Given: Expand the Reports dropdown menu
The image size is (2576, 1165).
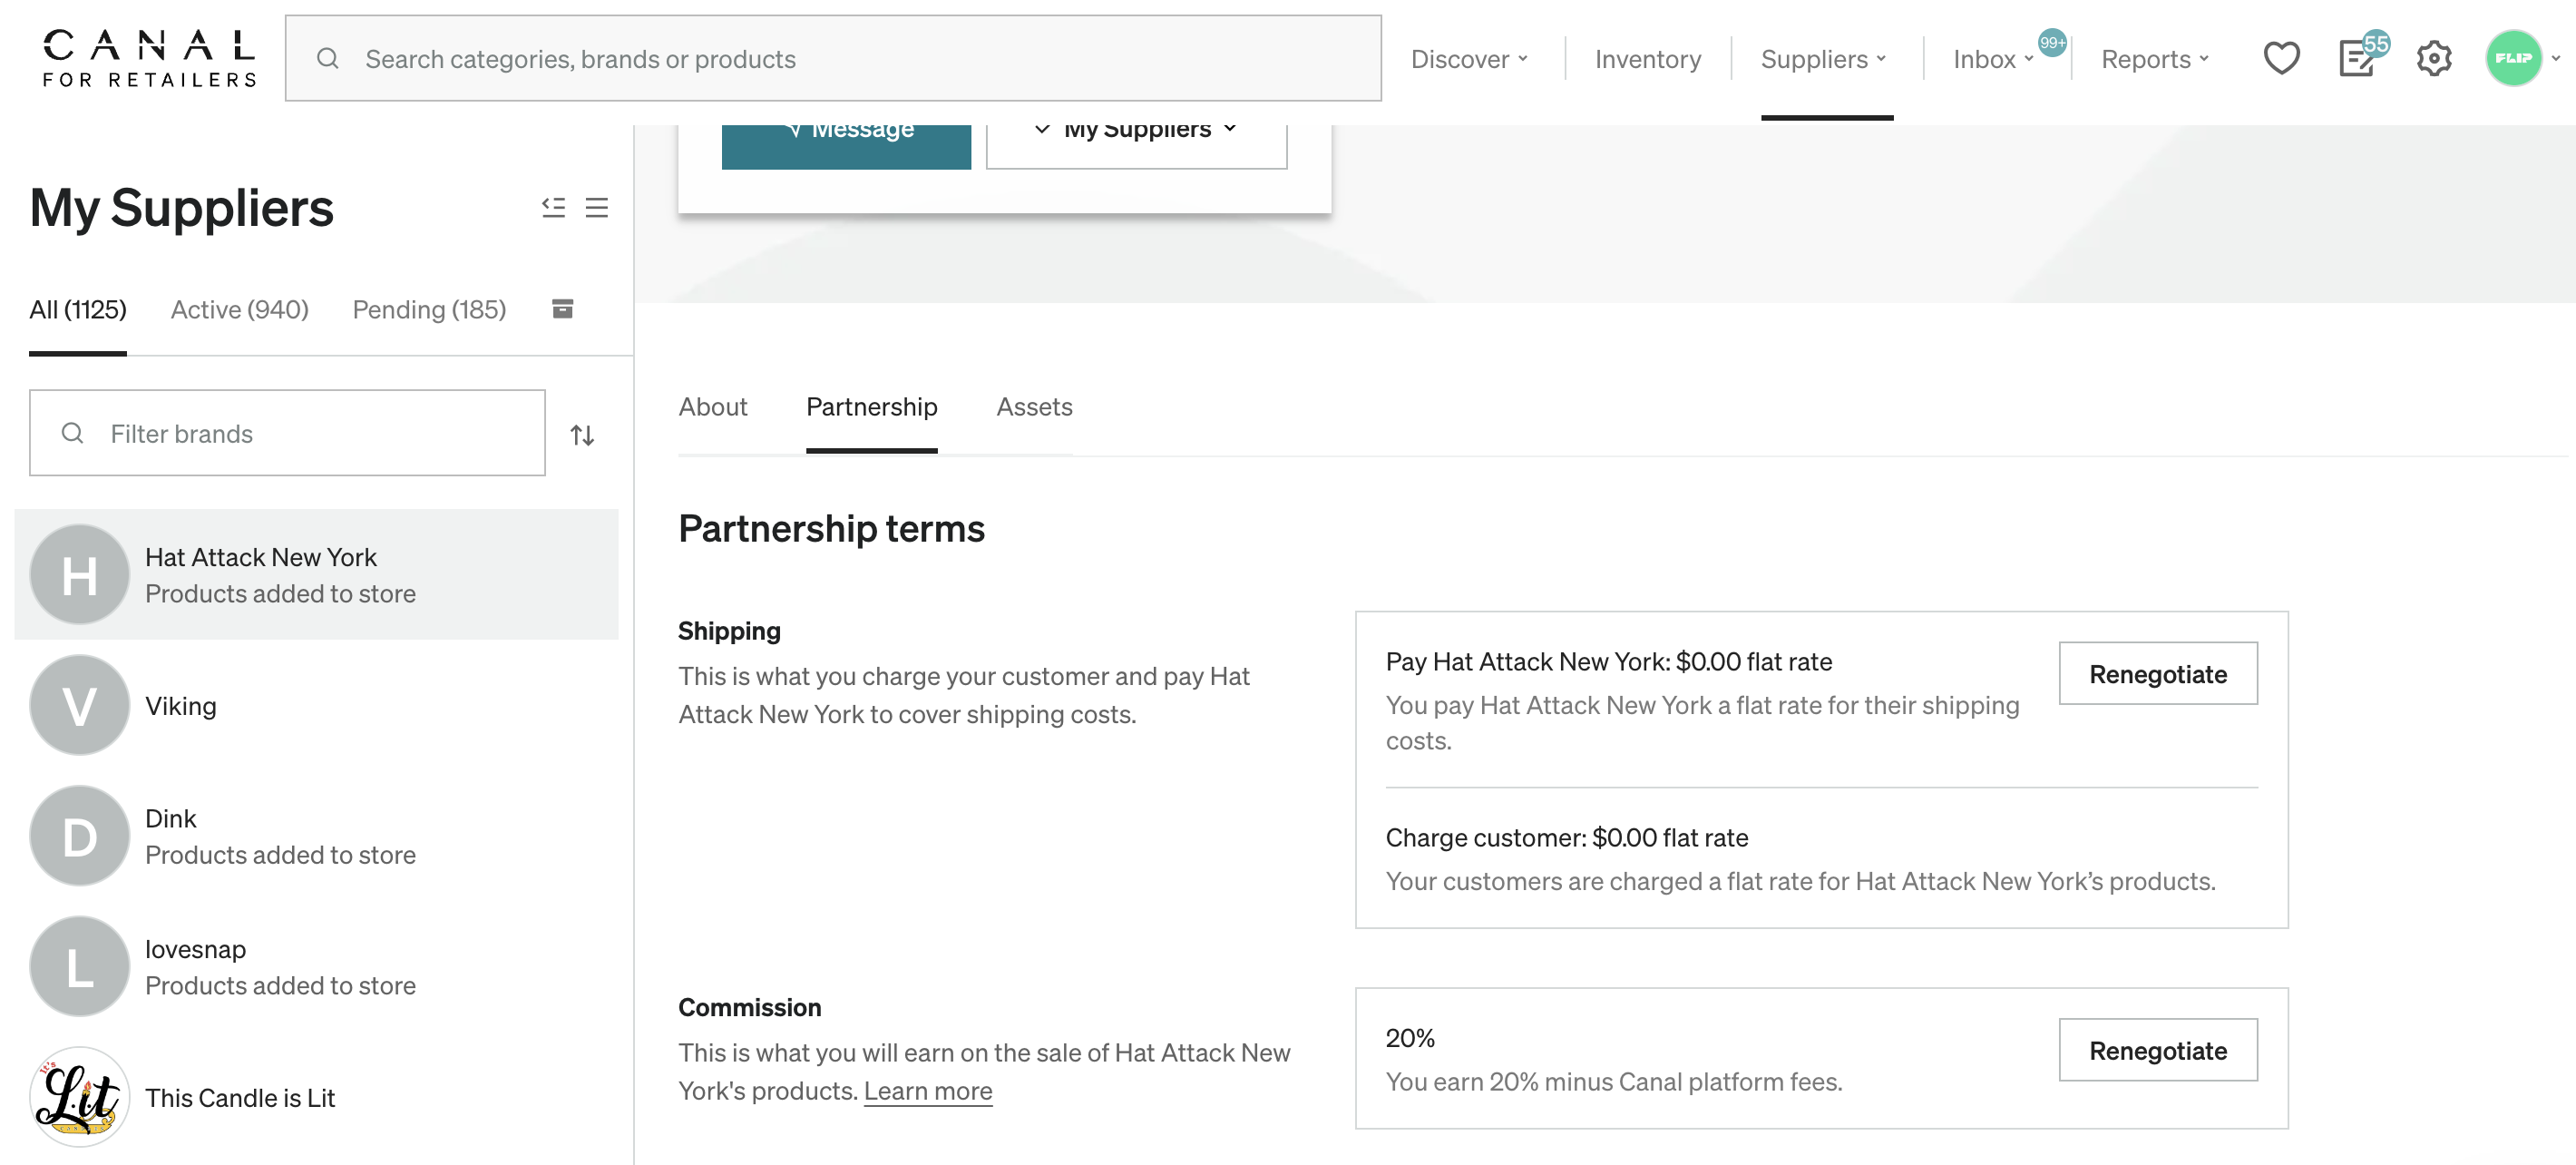Looking at the screenshot, I should tap(2154, 59).
